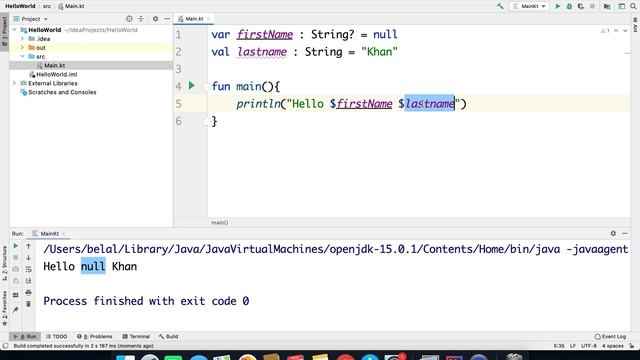Open the Project view selector dropdown
Viewport: 640px width, 360px height.
click(31, 19)
